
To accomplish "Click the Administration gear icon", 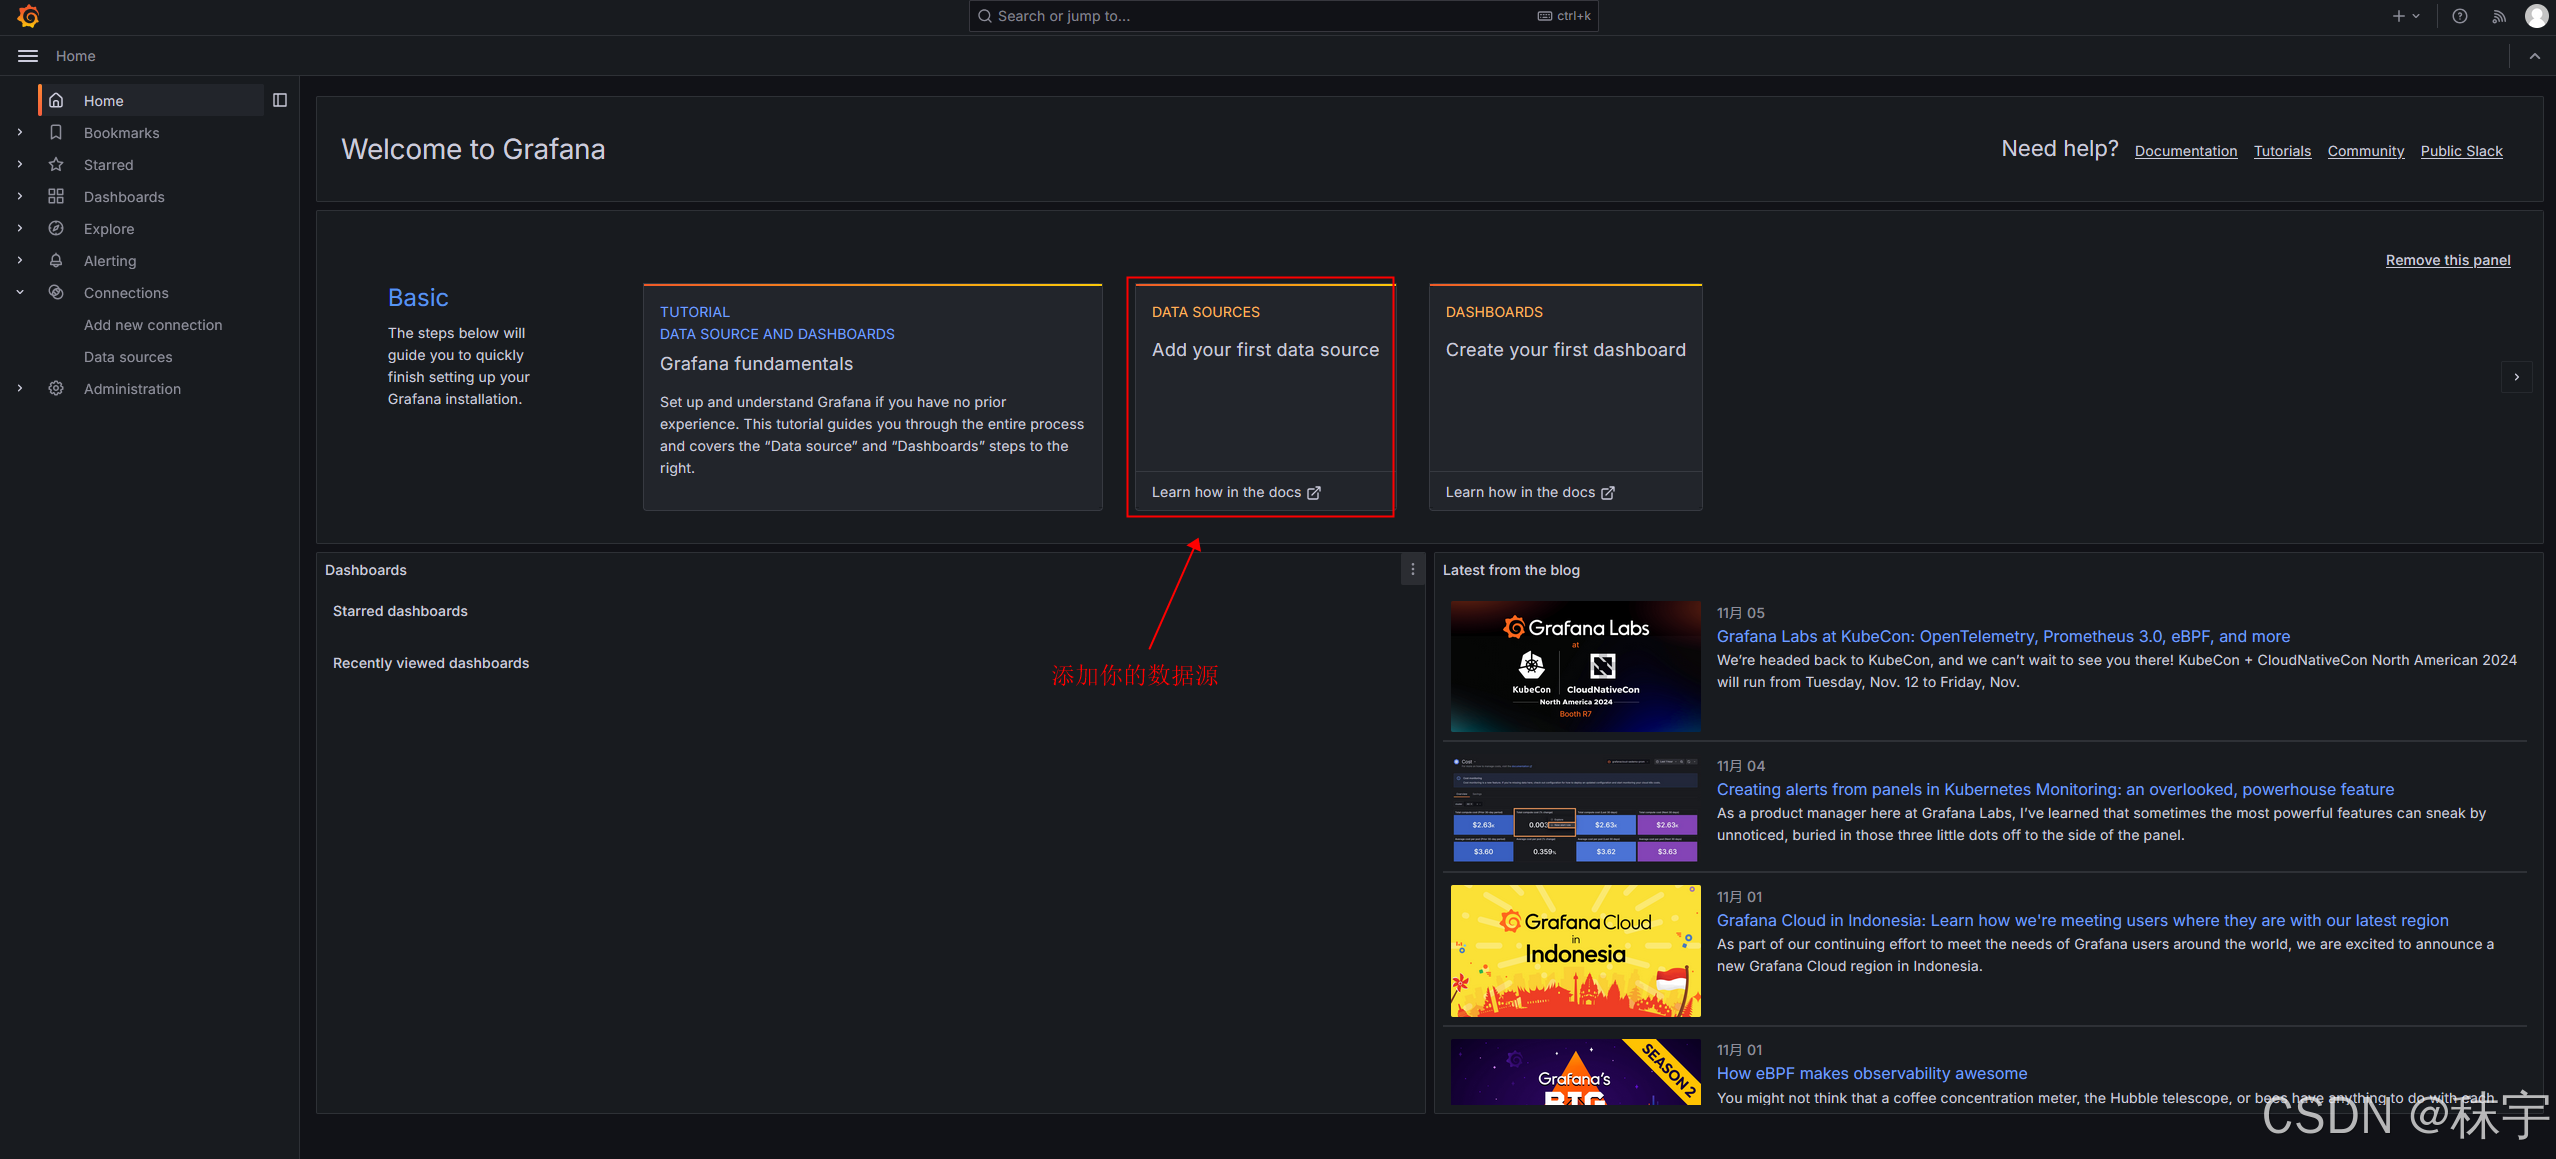I will pos(56,388).
